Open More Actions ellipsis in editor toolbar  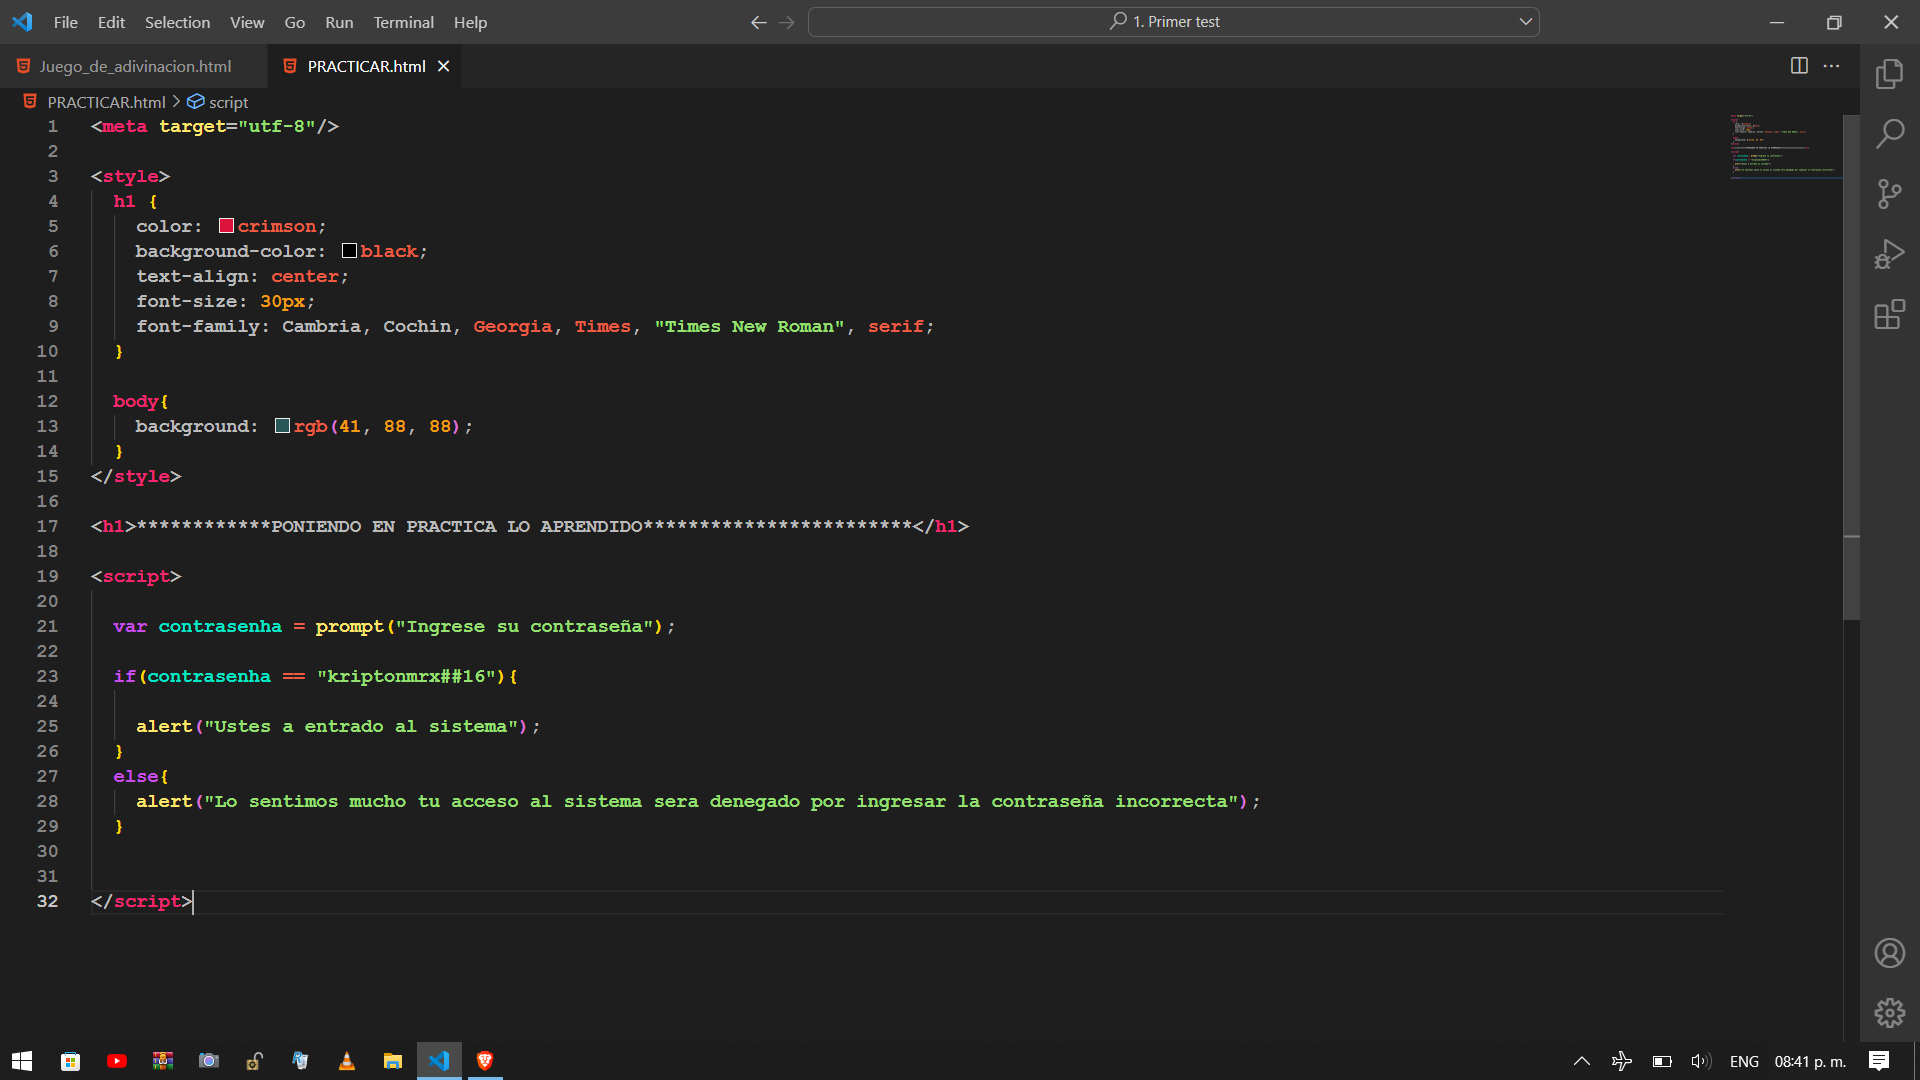1831,66
